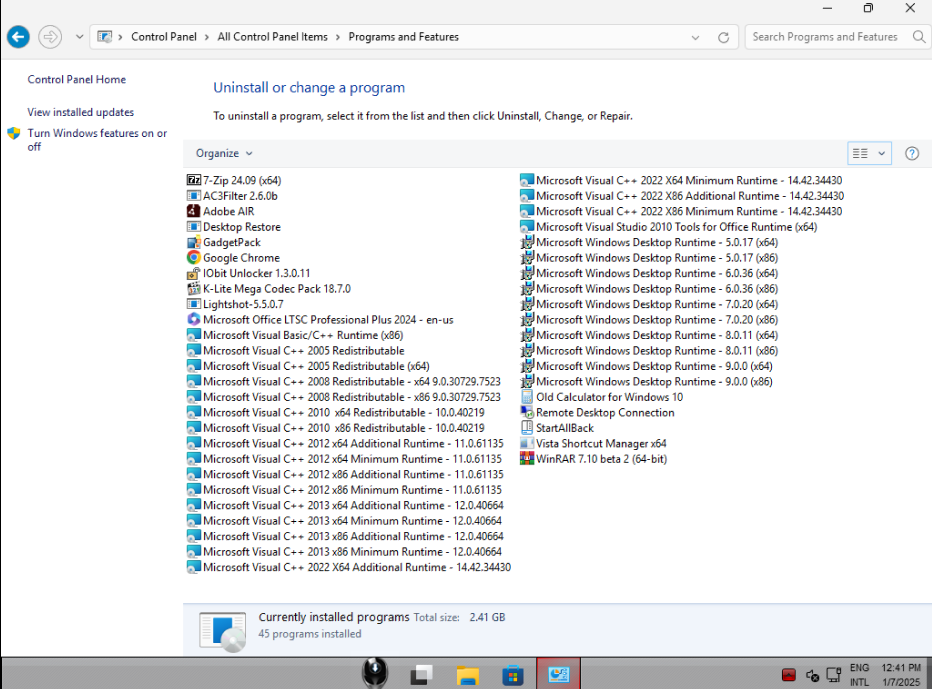Open the view options dropdown arrow
The width and height of the screenshot is (932, 689).
[881, 153]
